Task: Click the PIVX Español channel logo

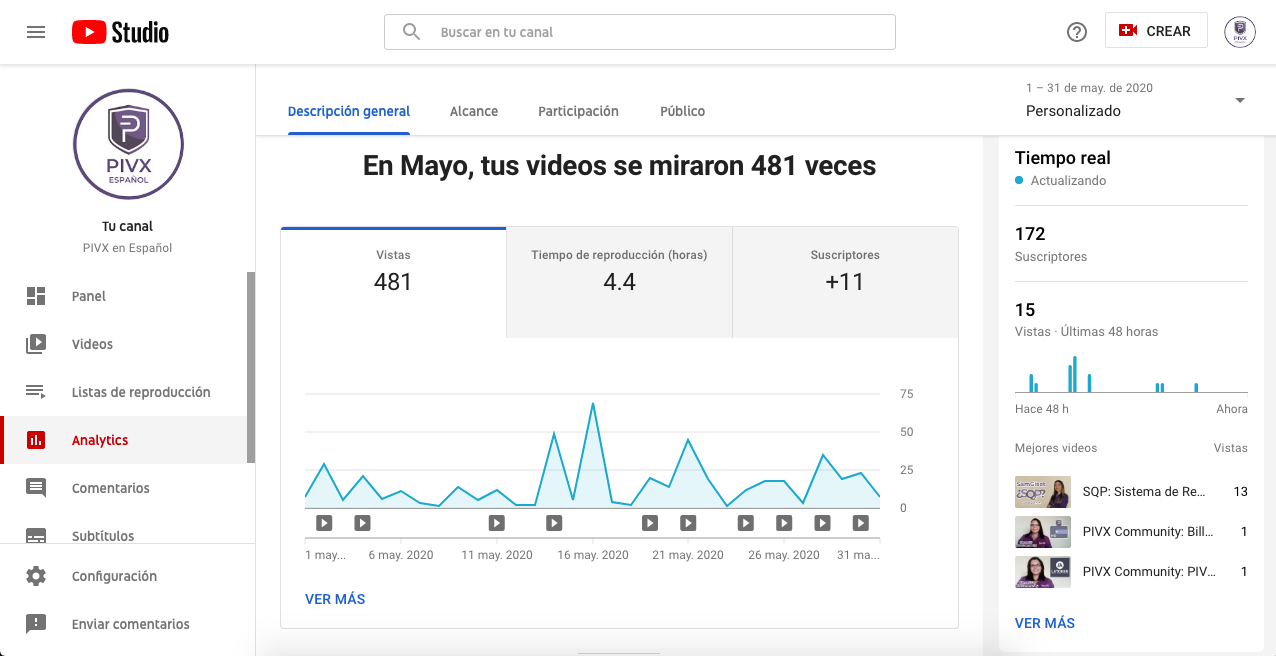Action: pyautogui.click(x=128, y=144)
